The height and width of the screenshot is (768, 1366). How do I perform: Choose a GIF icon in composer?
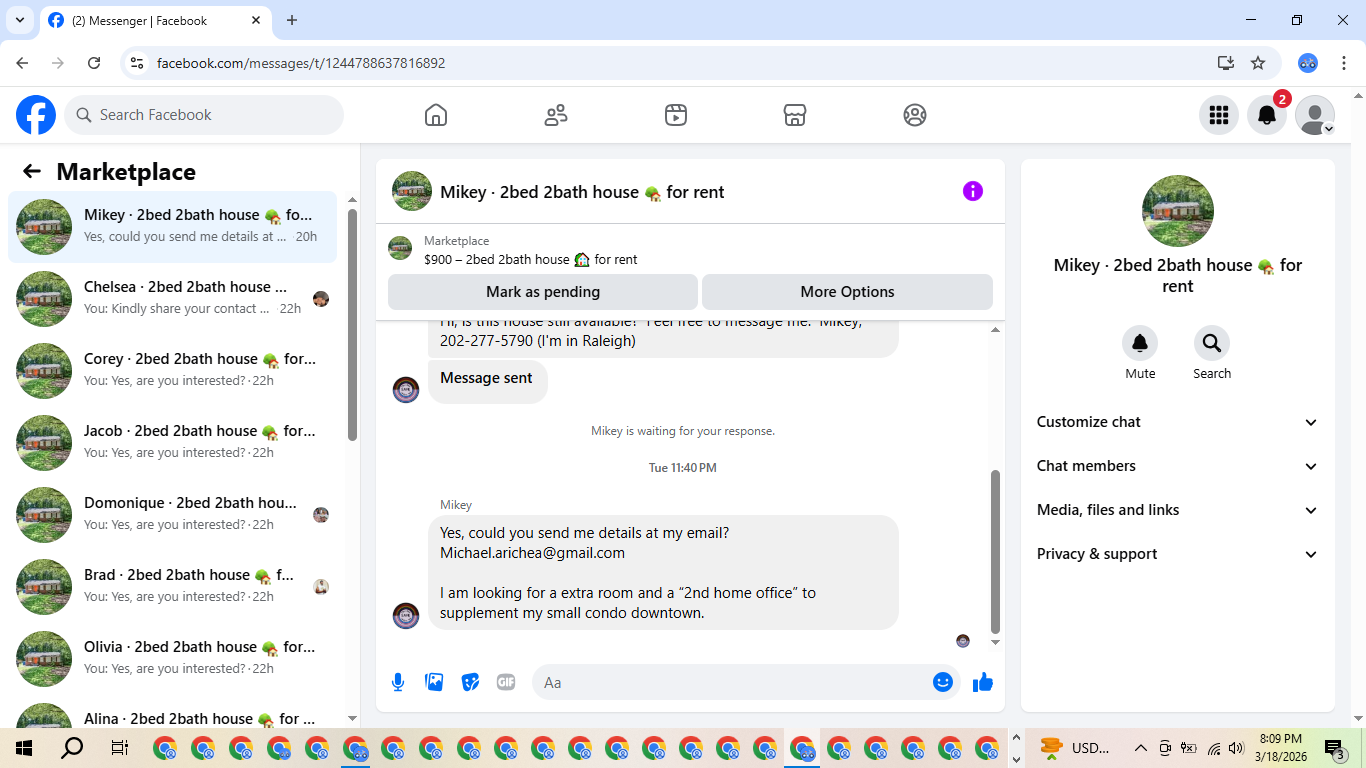[506, 682]
